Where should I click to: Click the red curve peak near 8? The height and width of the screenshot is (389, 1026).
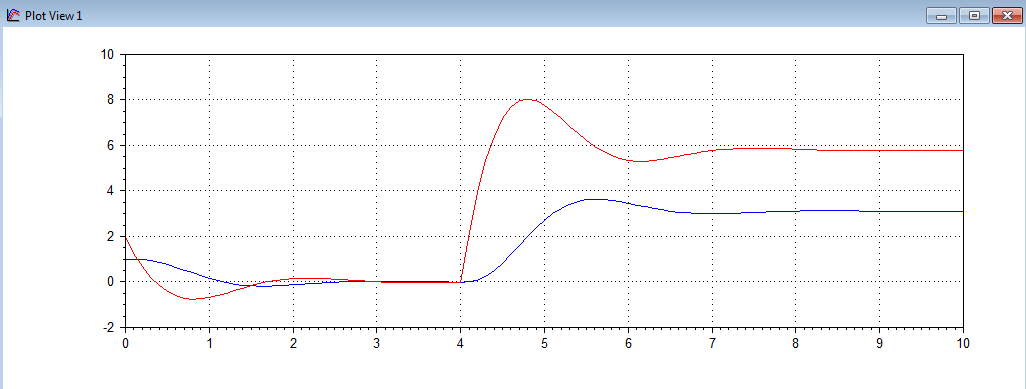point(527,100)
